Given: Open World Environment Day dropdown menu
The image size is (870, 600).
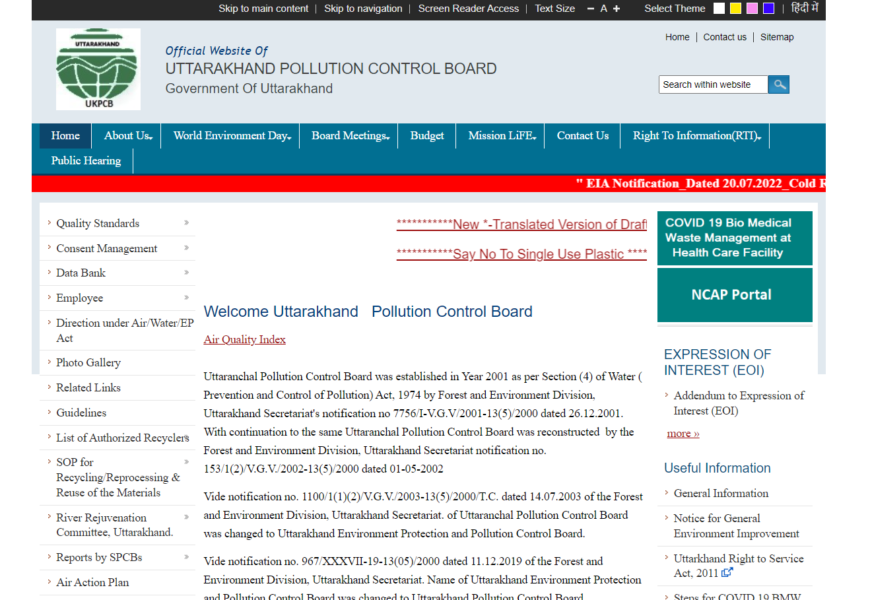Looking at the screenshot, I should click(231, 136).
